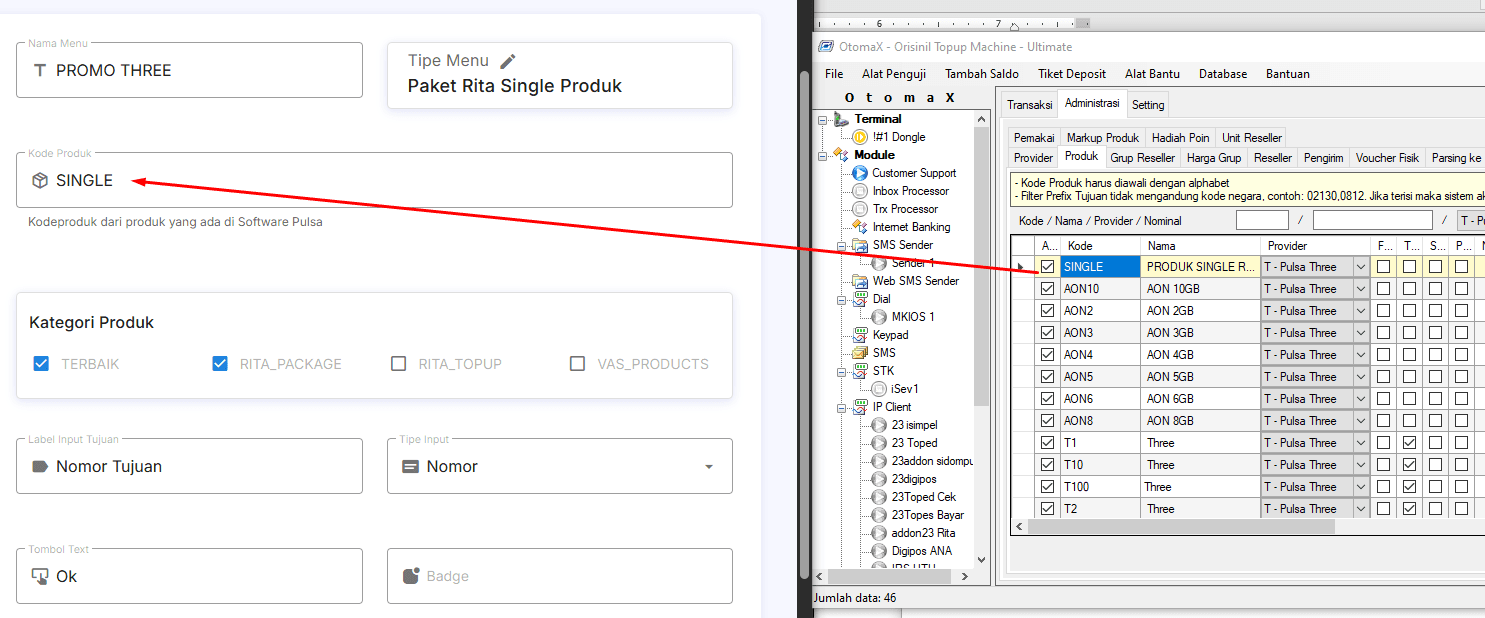The width and height of the screenshot is (1485, 618).
Task: Click the Customer Support tree icon
Action: (860, 173)
